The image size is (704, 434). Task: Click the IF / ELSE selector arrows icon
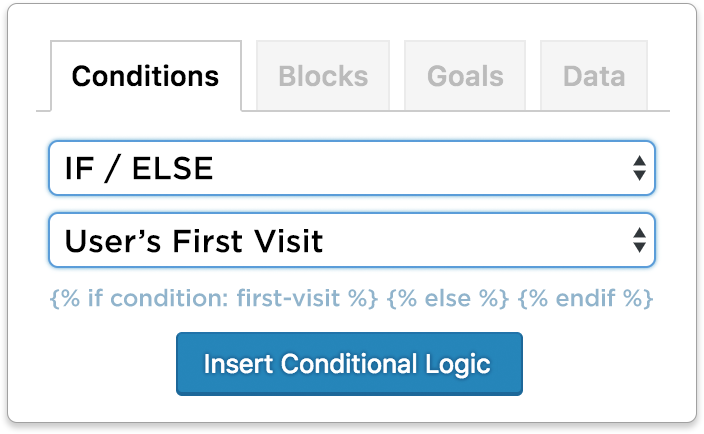click(x=639, y=168)
